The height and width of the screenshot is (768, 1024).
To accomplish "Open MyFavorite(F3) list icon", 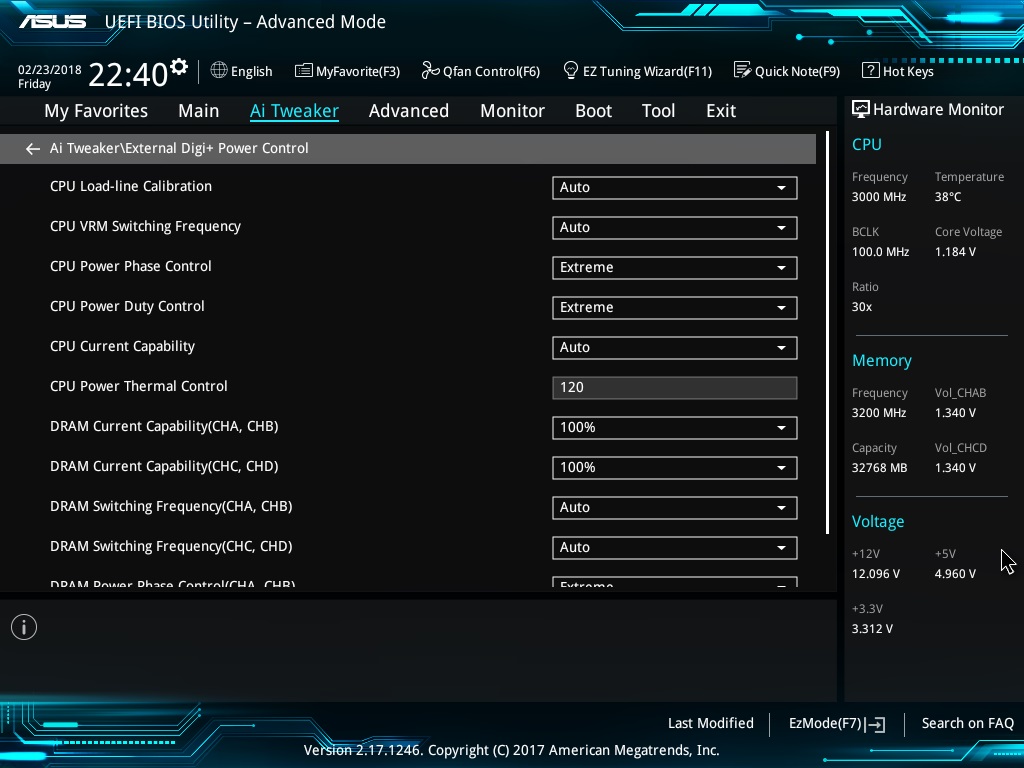I will [x=303, y=71].
